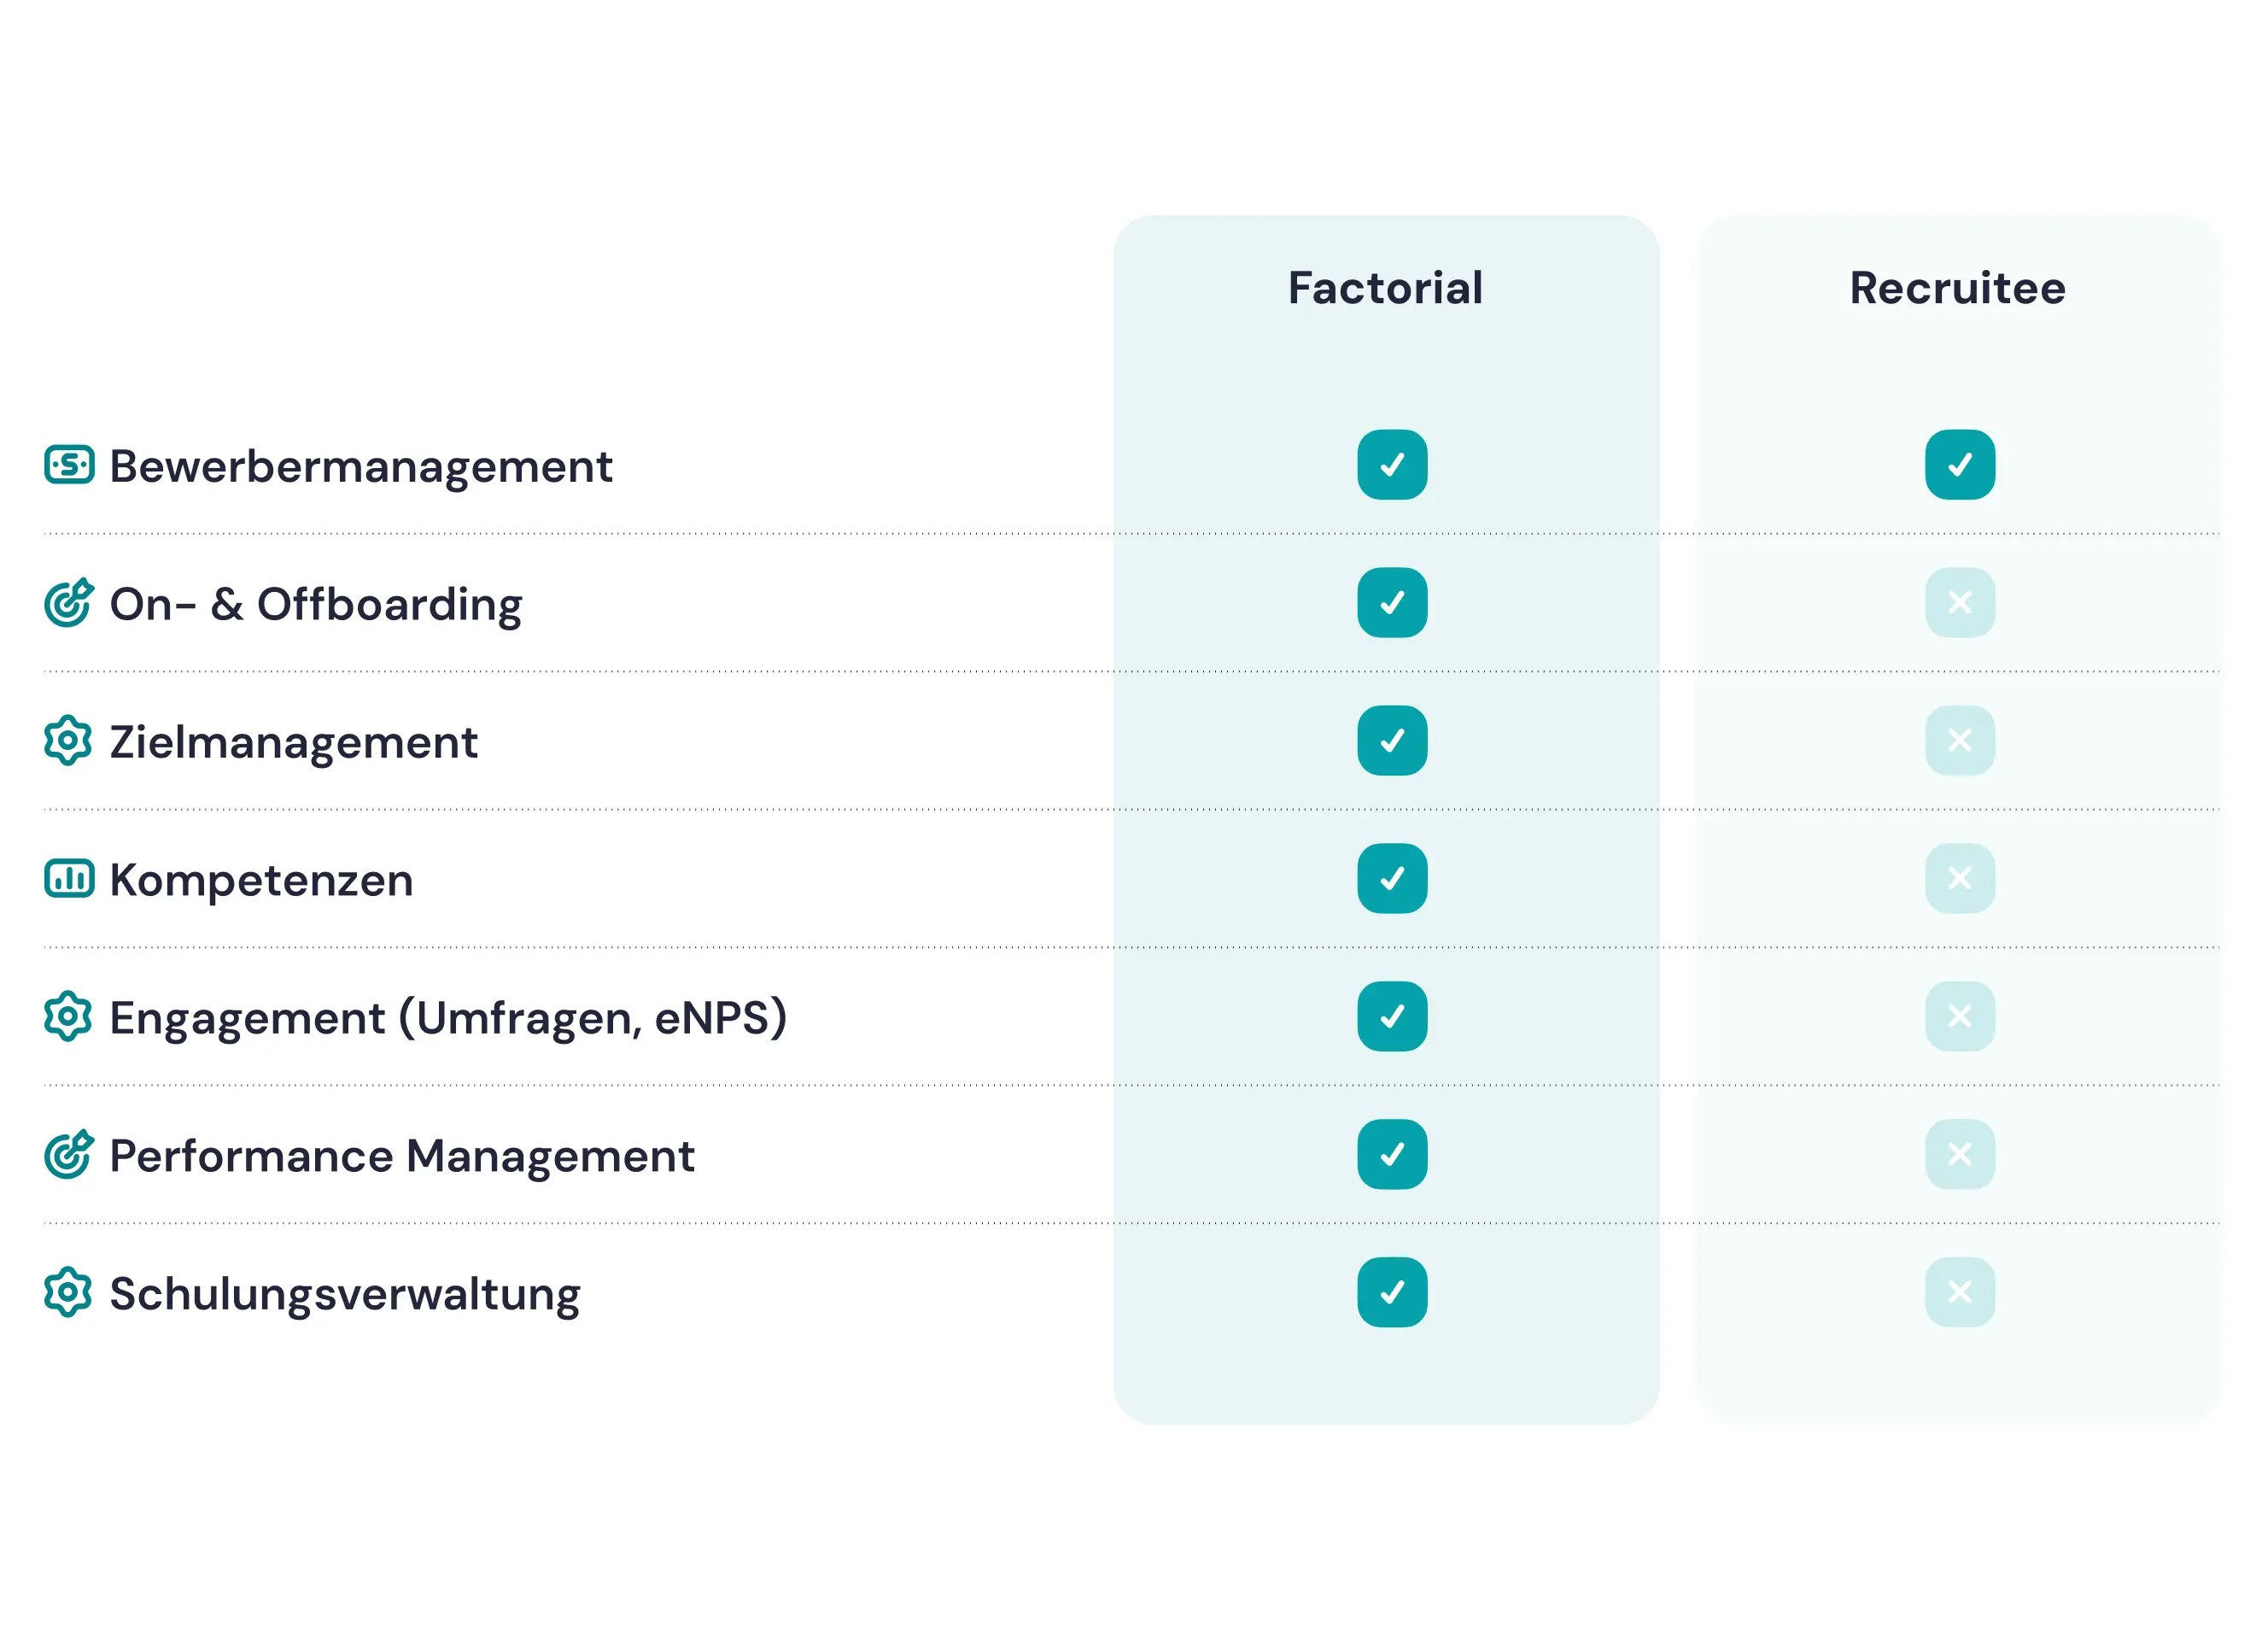Click the Bewerbermanagement row icon
This screenshot has width=2268, height=1640.
coord(69,465)
